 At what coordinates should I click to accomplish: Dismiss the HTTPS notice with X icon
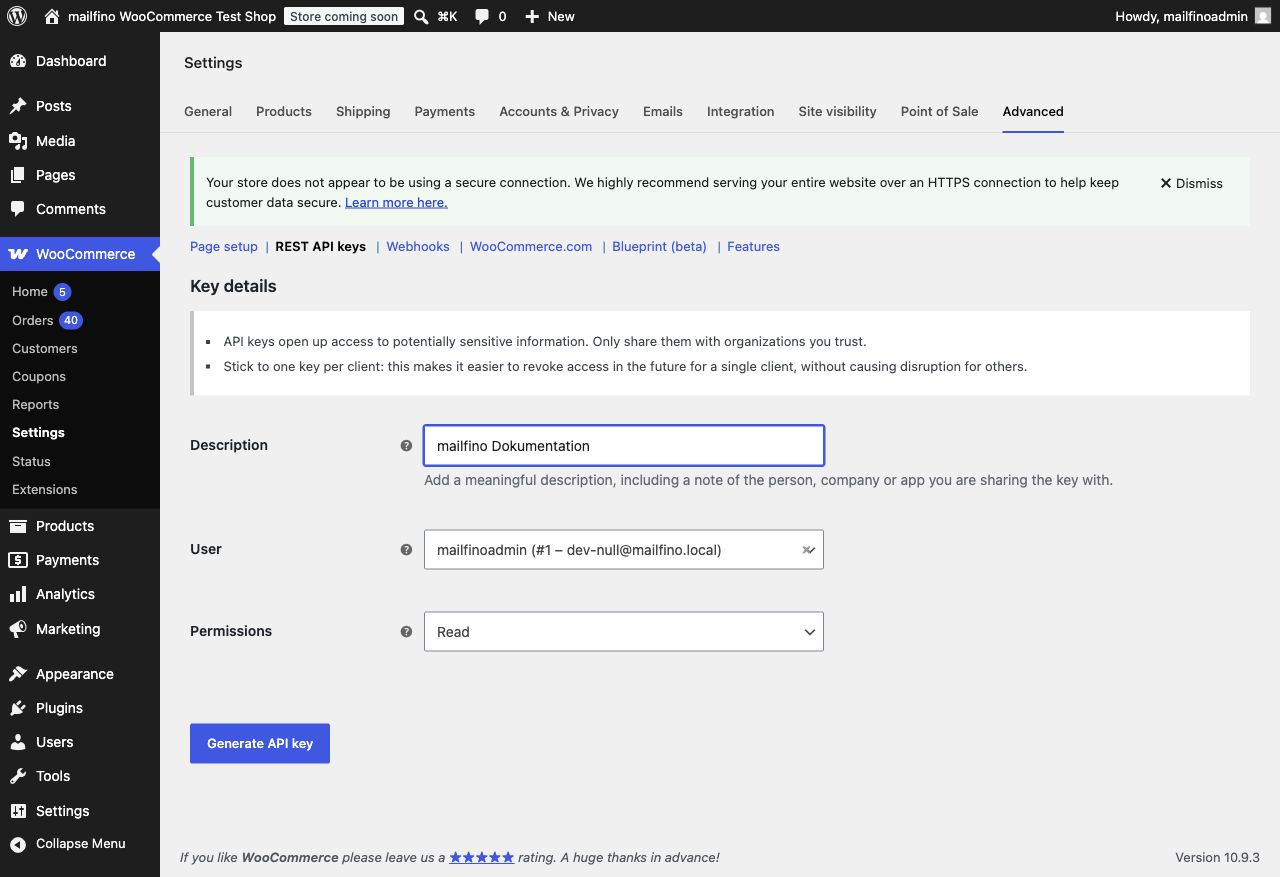click(x=1166, y=183)
